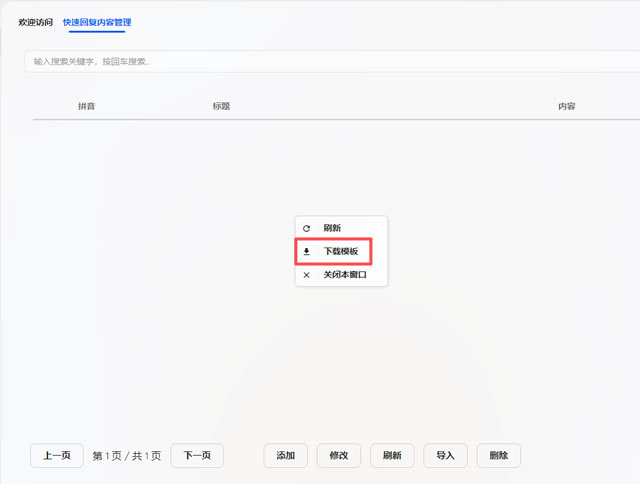The height and width of the screenshot is (484, 640).
Task: Click the 标题 column header
Action: click(221, 106)
